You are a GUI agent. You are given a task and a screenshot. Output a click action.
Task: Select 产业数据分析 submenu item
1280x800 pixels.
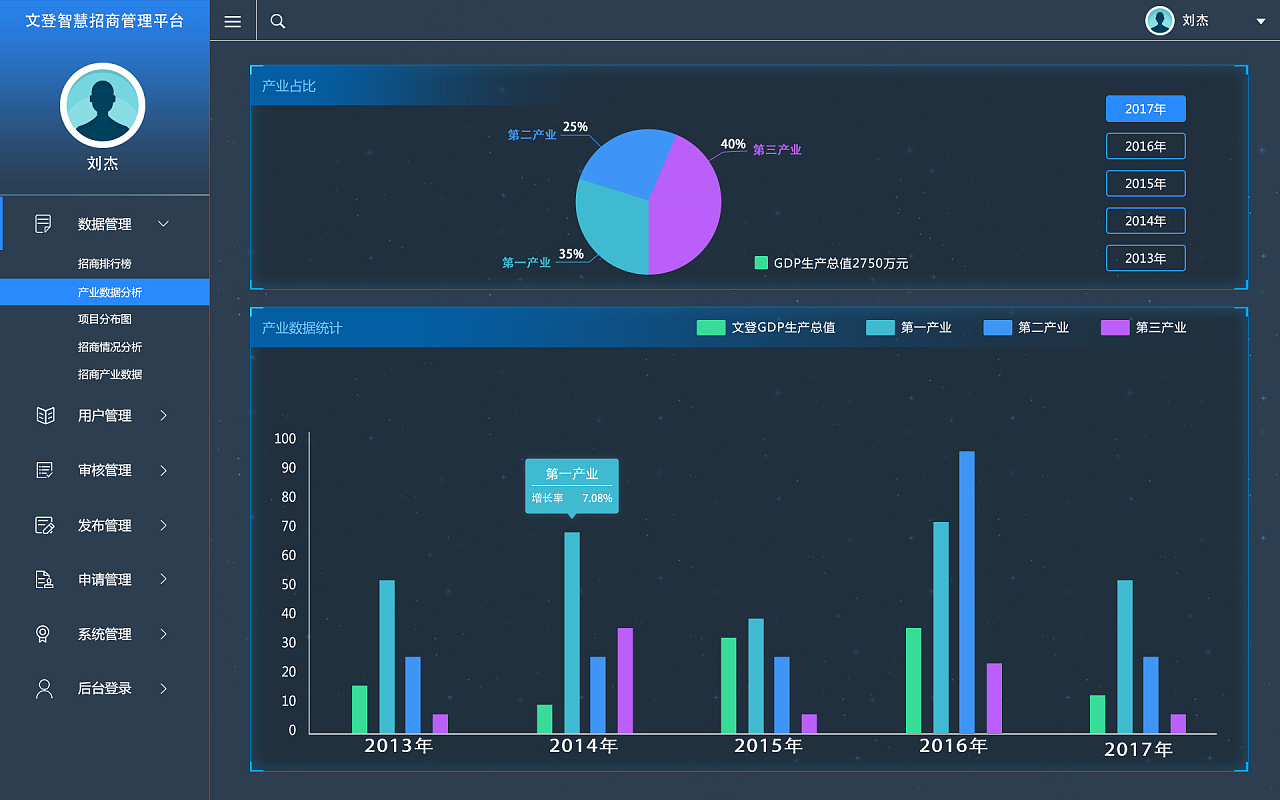click(x=105, y=292)
